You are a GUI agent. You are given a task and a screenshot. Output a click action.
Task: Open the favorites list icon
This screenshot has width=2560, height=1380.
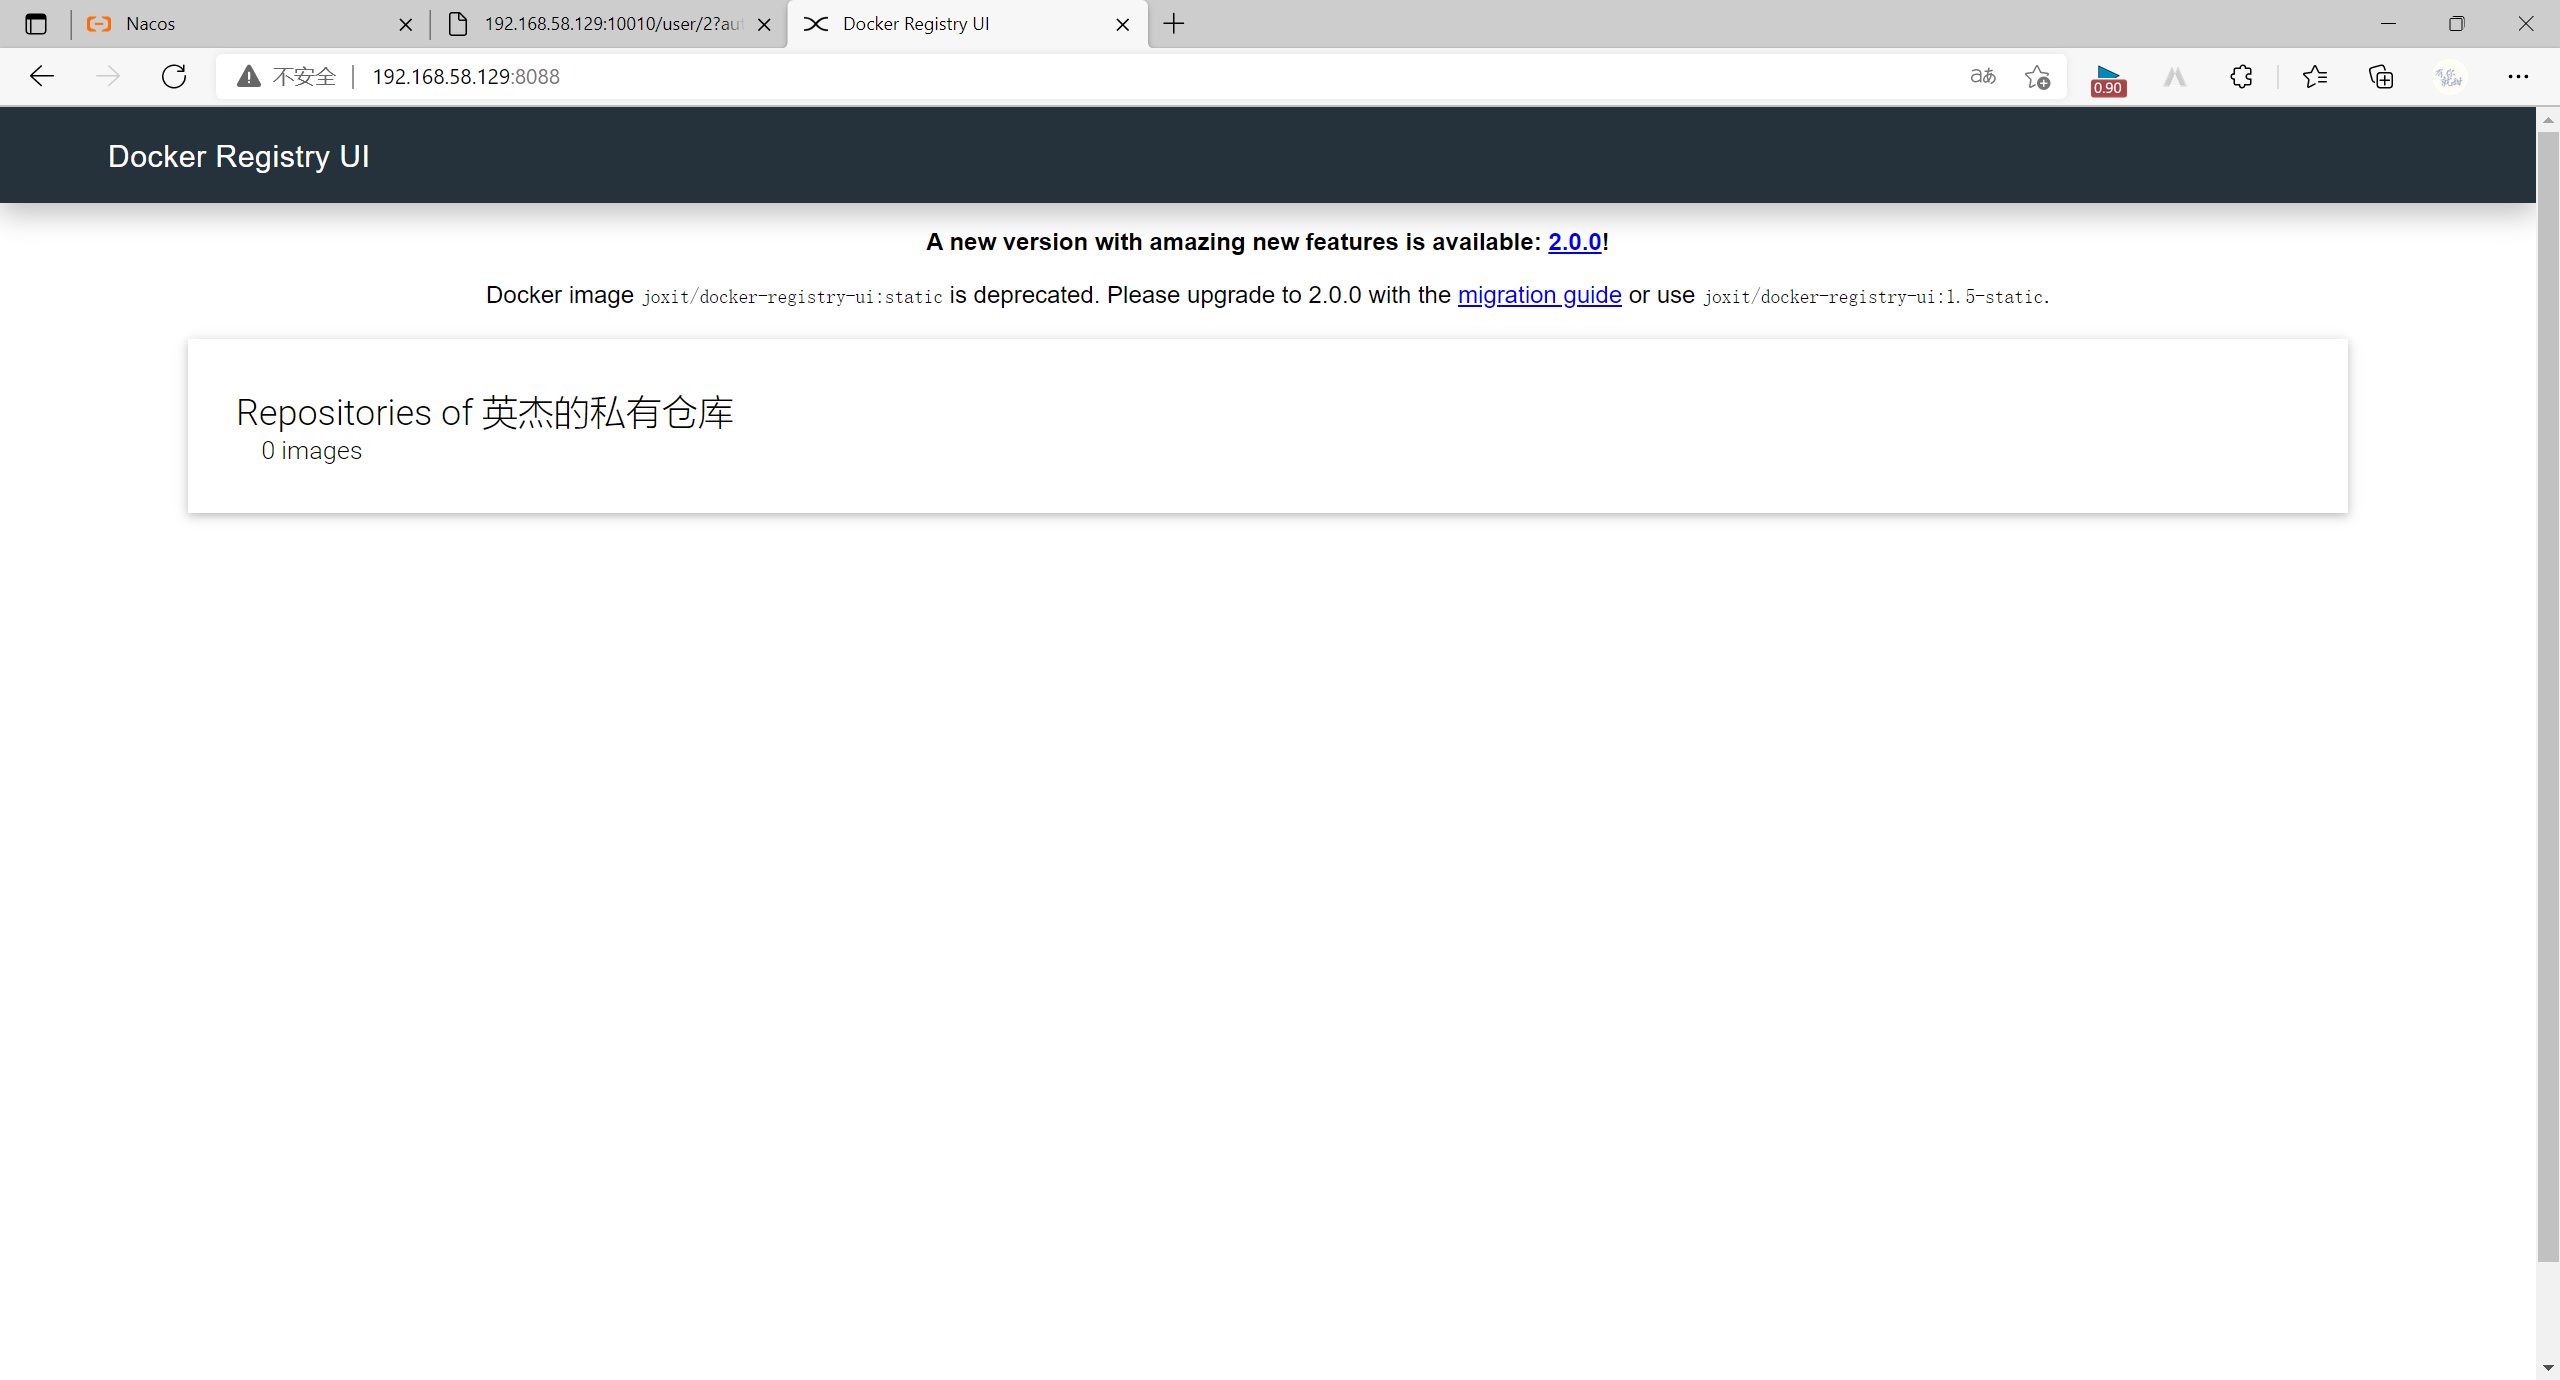click(x=2314, y=76)
